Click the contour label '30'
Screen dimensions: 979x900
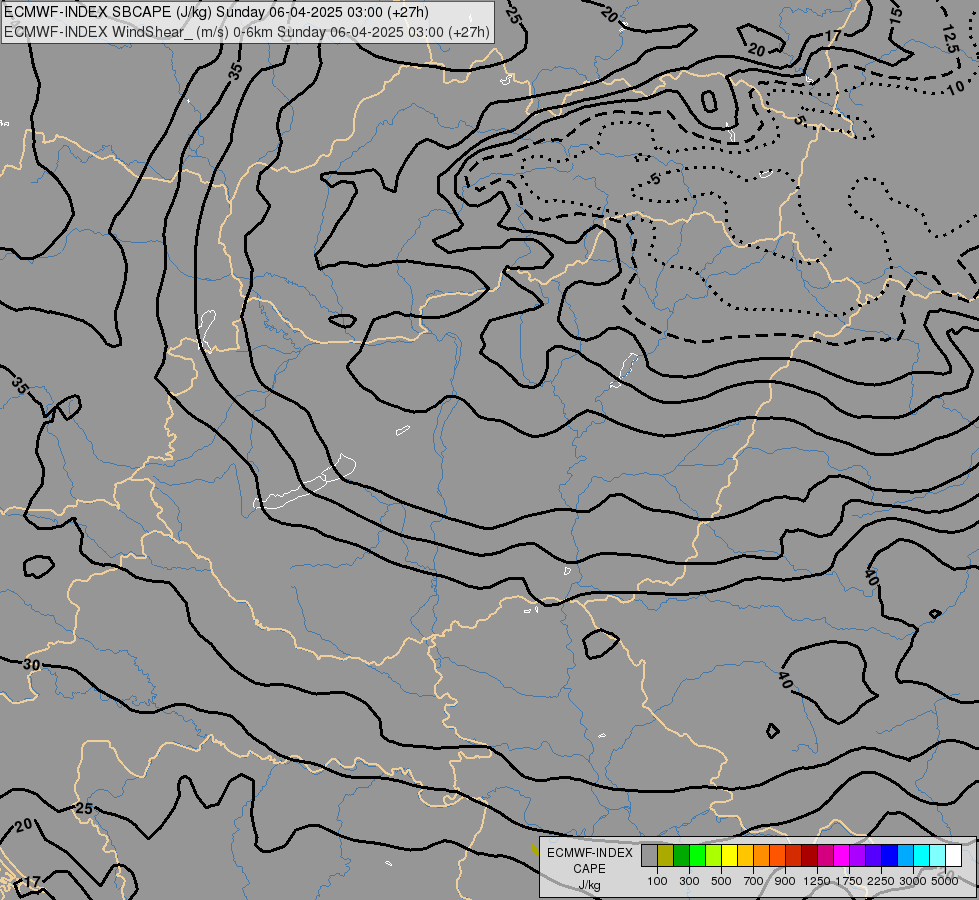click(31, 665)
